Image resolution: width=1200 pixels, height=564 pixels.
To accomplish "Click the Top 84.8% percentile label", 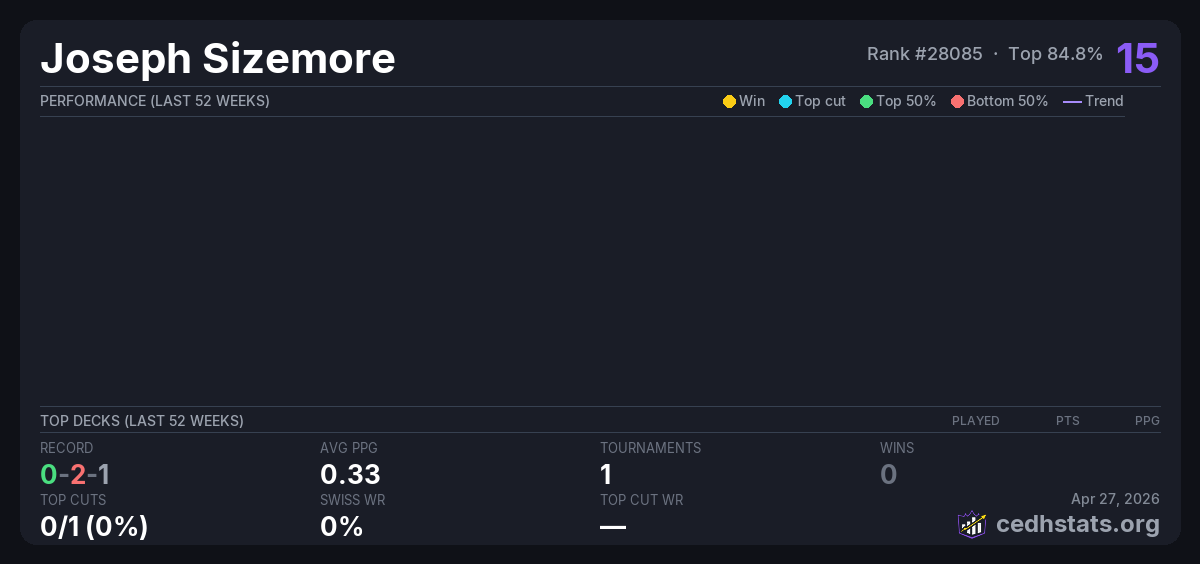I will click(x=1055, y=54).
